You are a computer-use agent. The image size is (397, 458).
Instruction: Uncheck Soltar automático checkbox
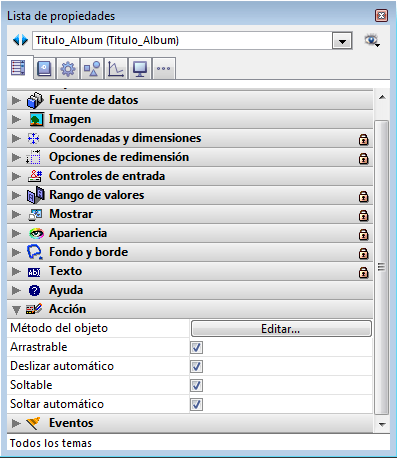pyautogui.click(x=196, y=405)
